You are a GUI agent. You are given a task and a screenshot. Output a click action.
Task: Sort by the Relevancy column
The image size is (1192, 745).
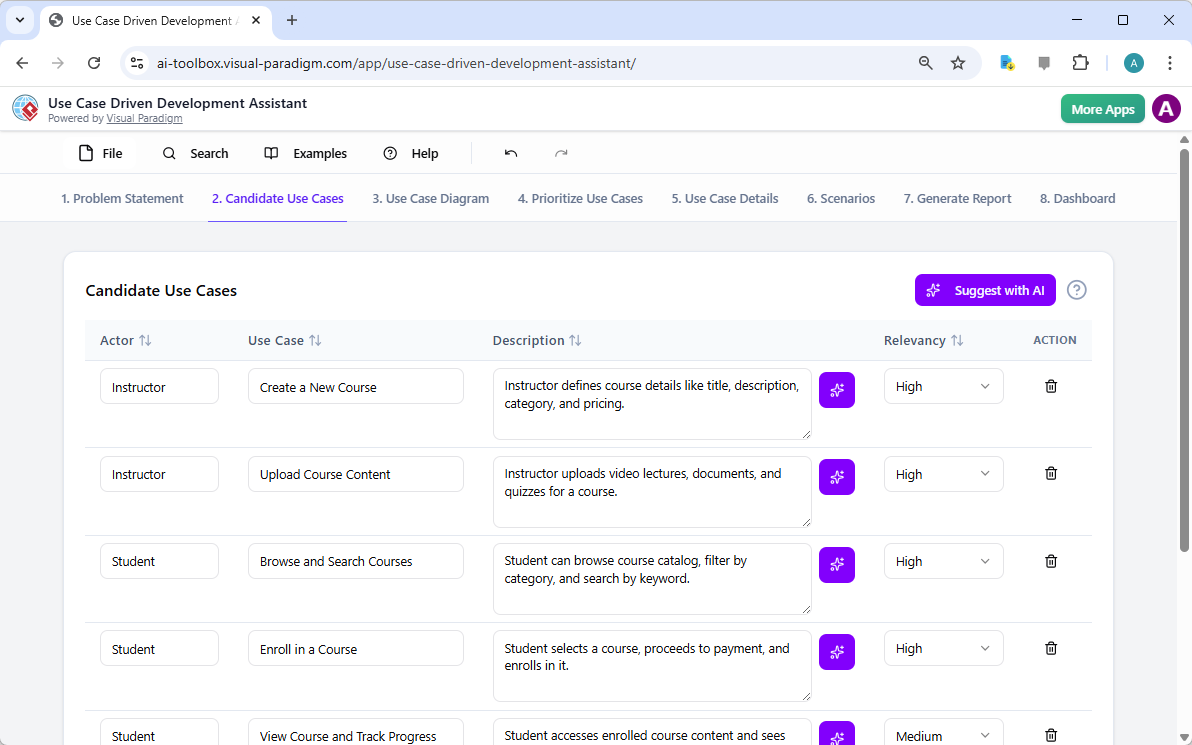957,340
